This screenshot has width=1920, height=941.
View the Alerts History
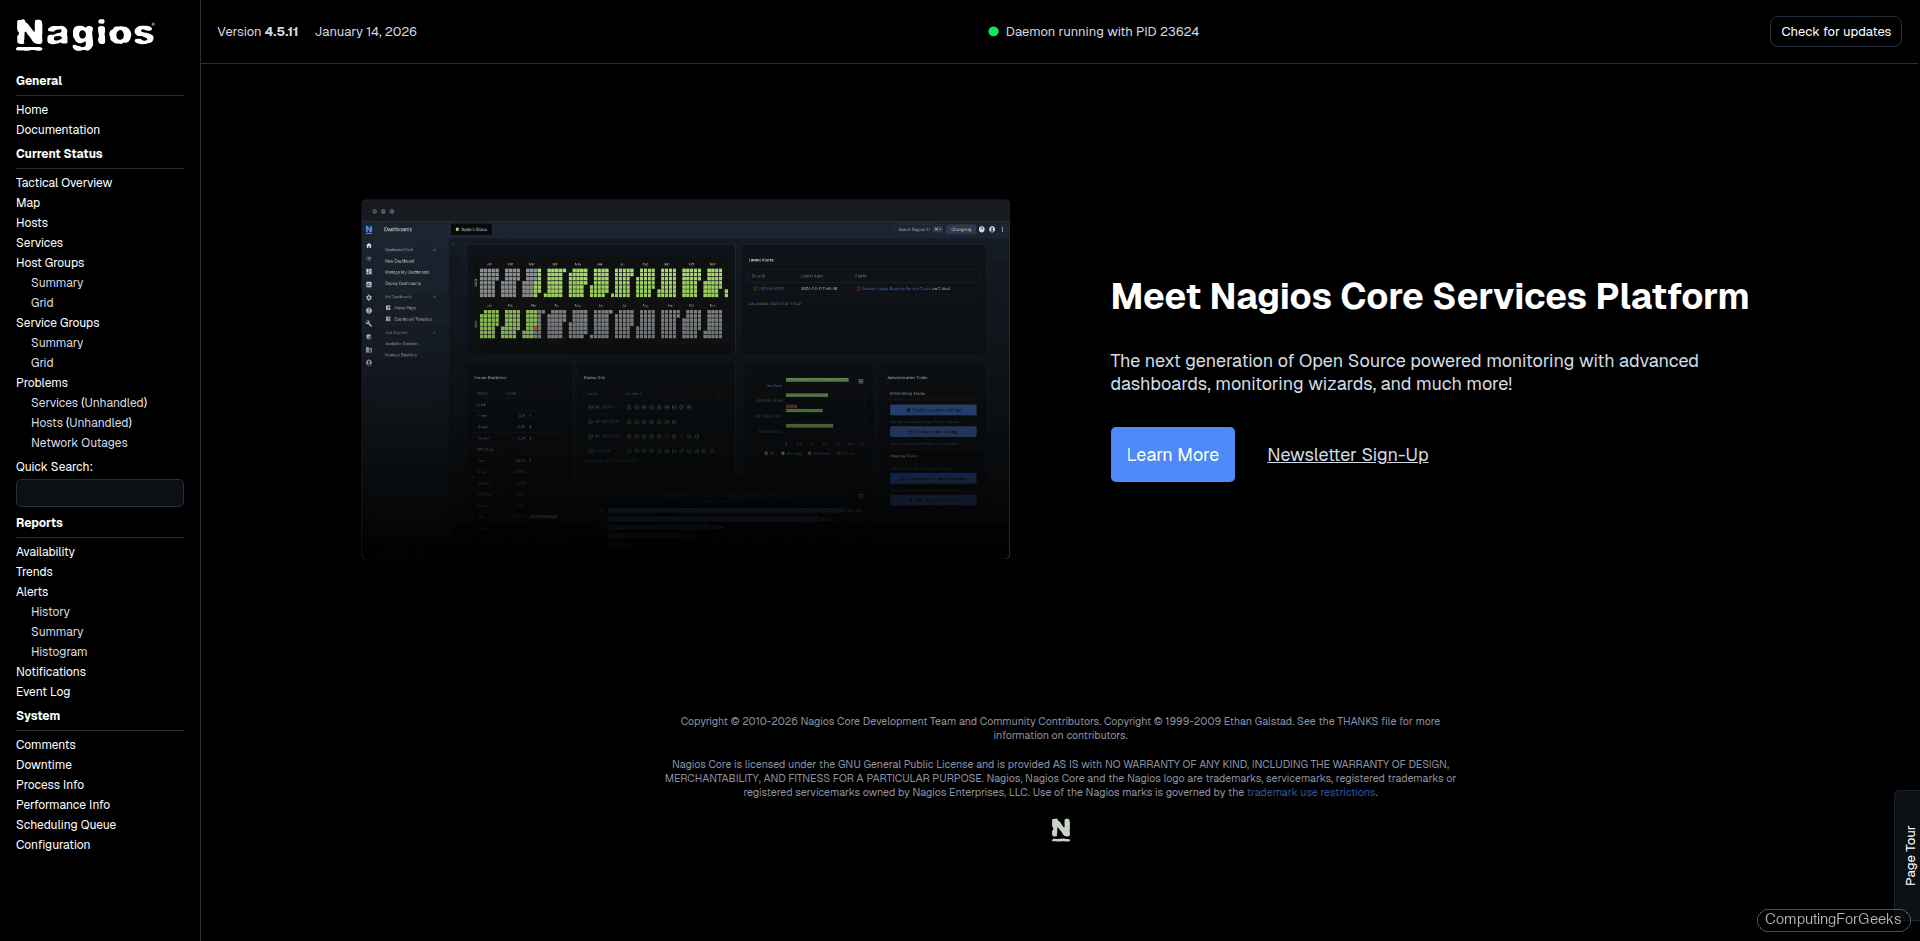point(50,611)
